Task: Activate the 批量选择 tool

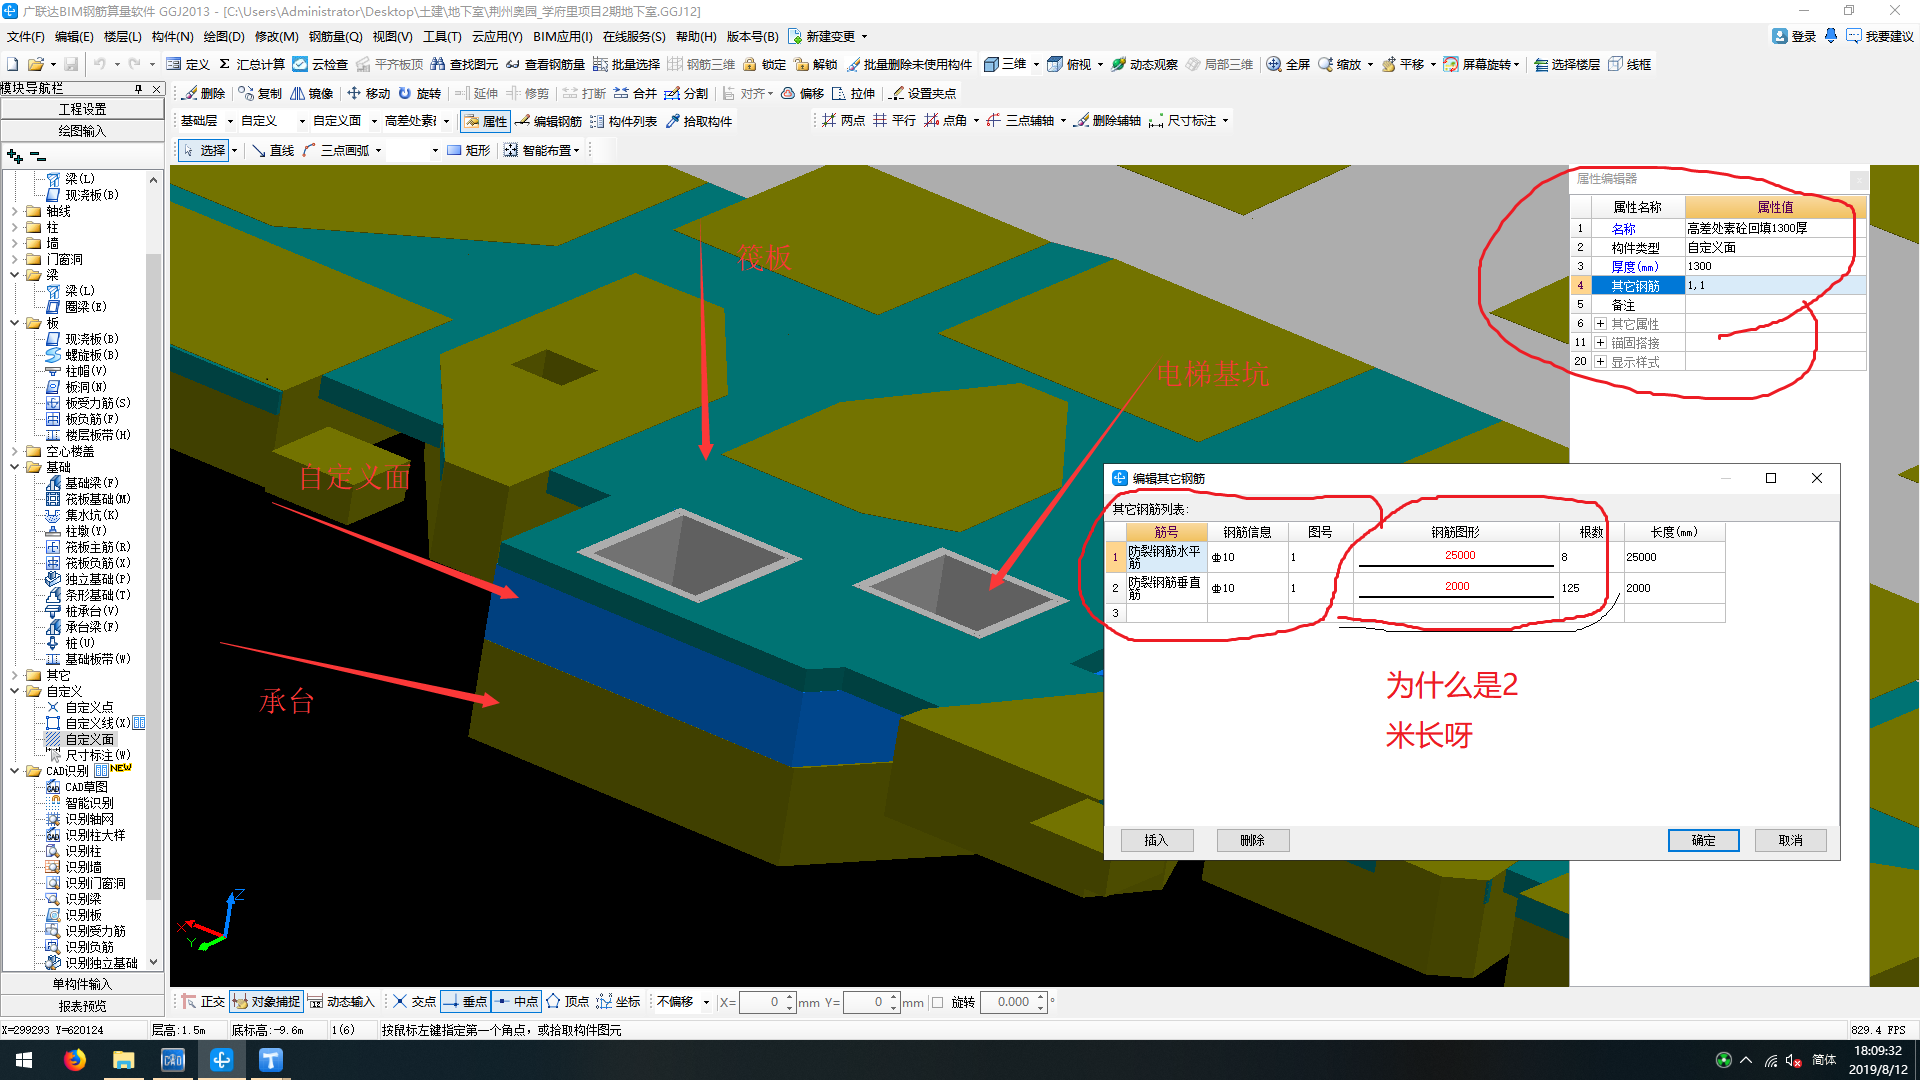Action: pyautogui.click(x=626, y=64)
